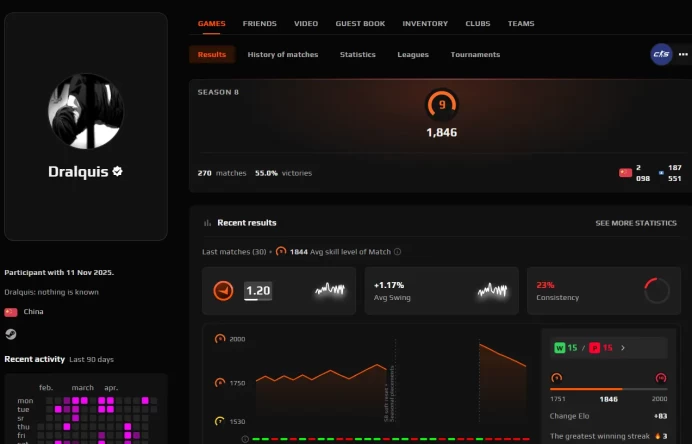Click the Dralquis username heading
Screen dimensions: 692x444
pos(78,171)
